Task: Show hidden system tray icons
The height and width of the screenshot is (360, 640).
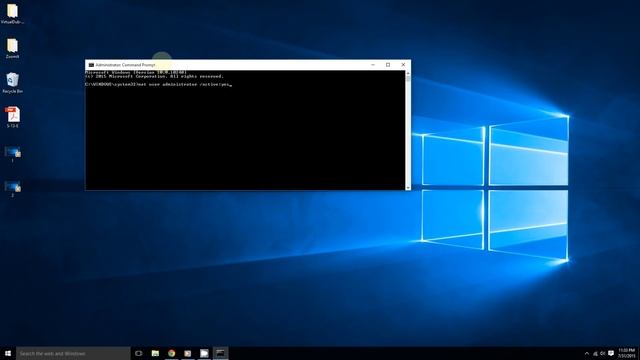Action: (x=587, y=353)
